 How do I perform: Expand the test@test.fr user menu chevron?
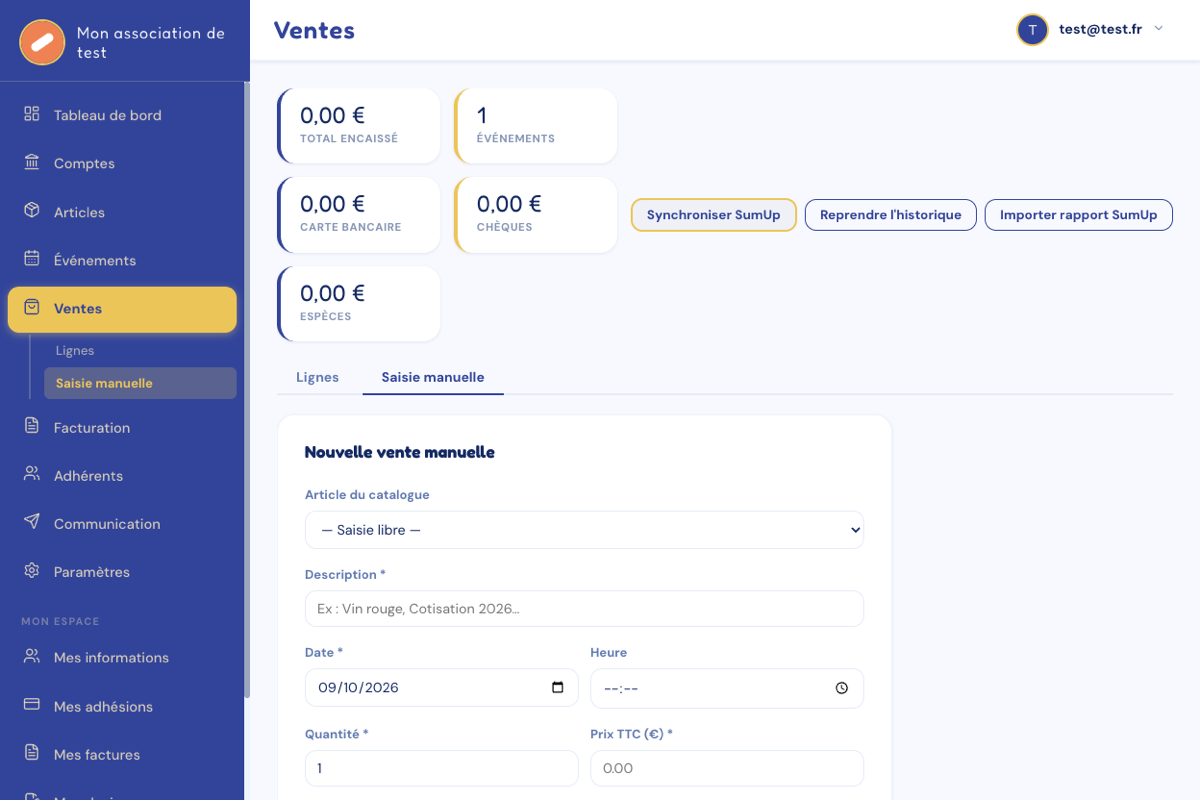[1159, 29]
